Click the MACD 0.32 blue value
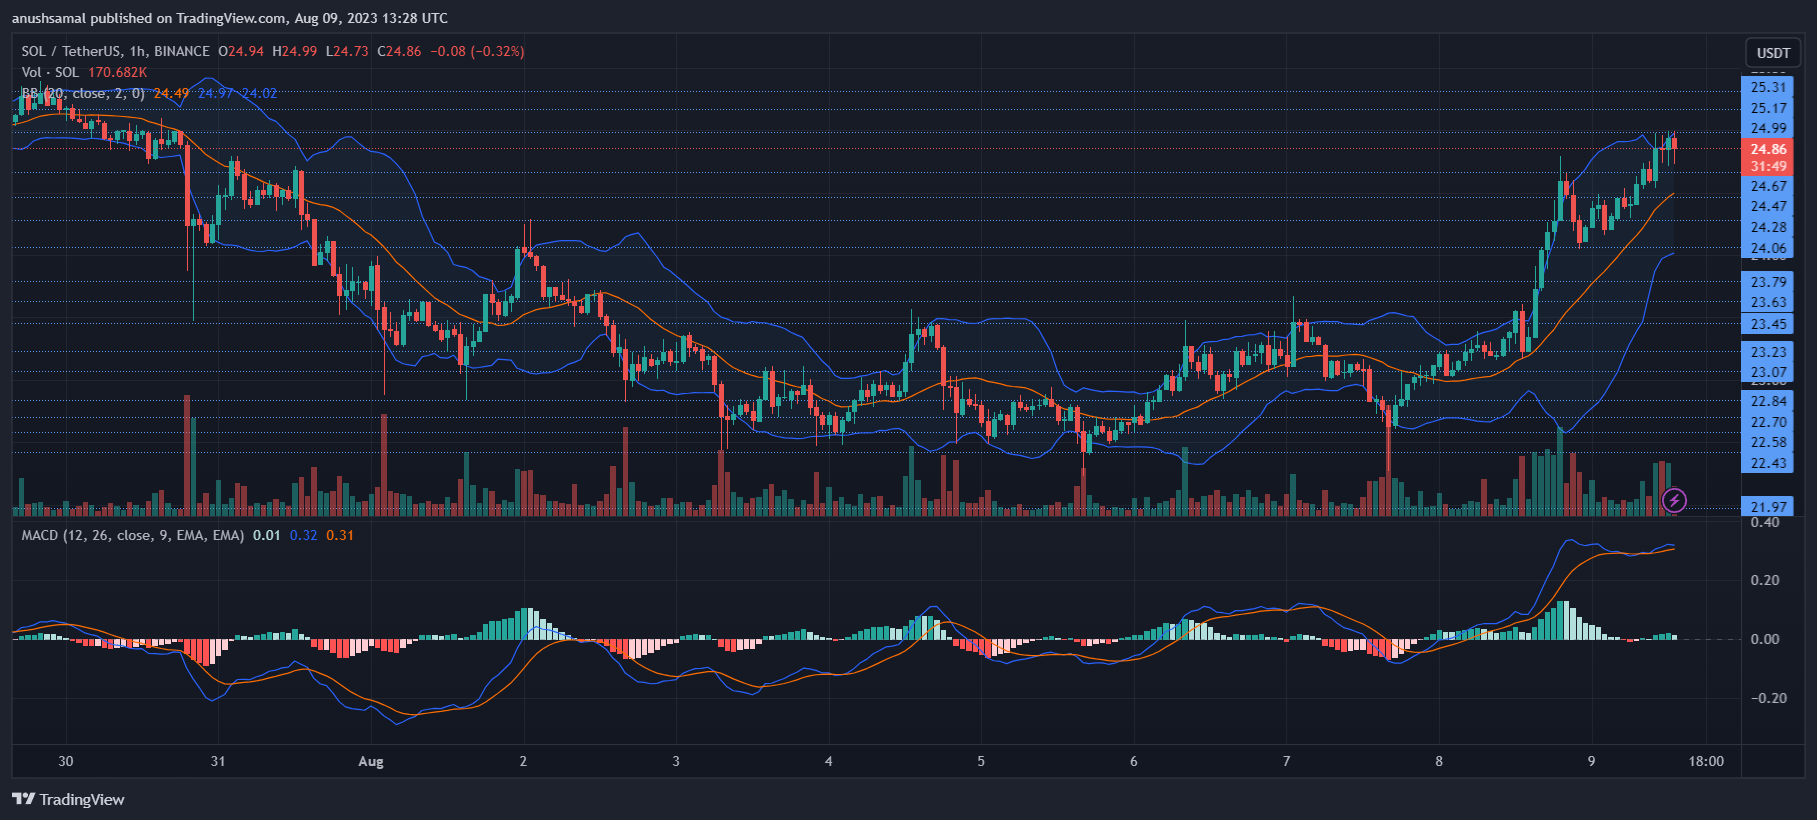1817x820 pixels. (x=303, y=535)
